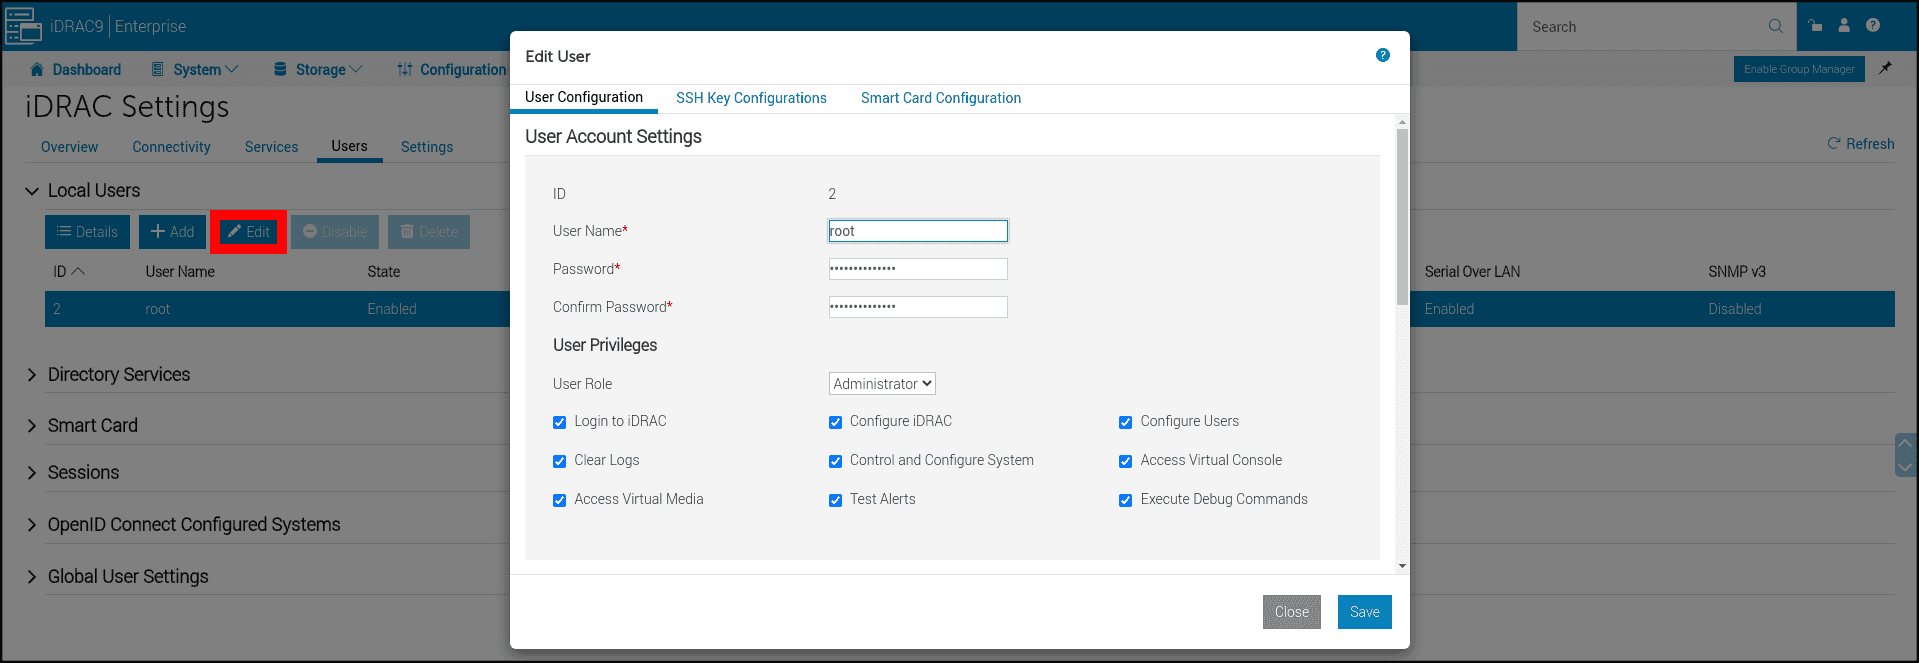The height and width of the screenshot is (663, 1919).
Task: Click the User Name column header
Action: [x=180, y=272]
